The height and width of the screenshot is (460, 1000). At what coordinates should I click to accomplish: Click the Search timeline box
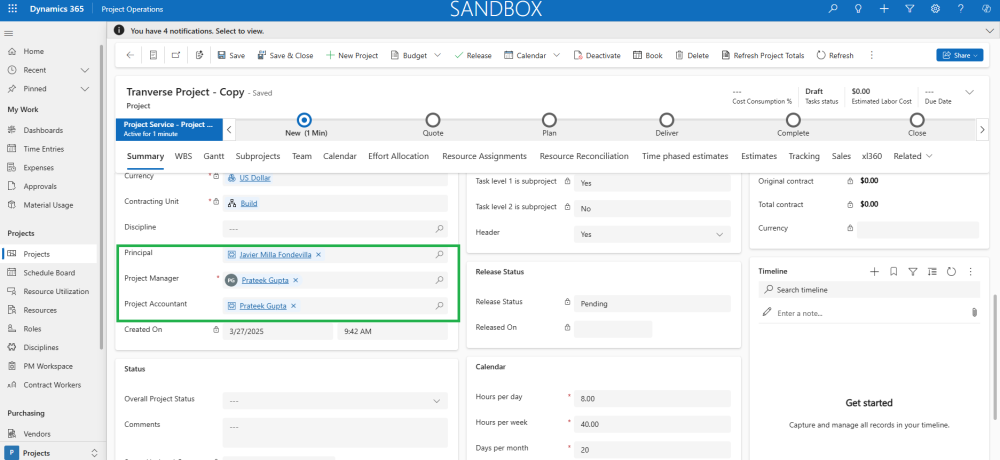[x=869, y=290]
